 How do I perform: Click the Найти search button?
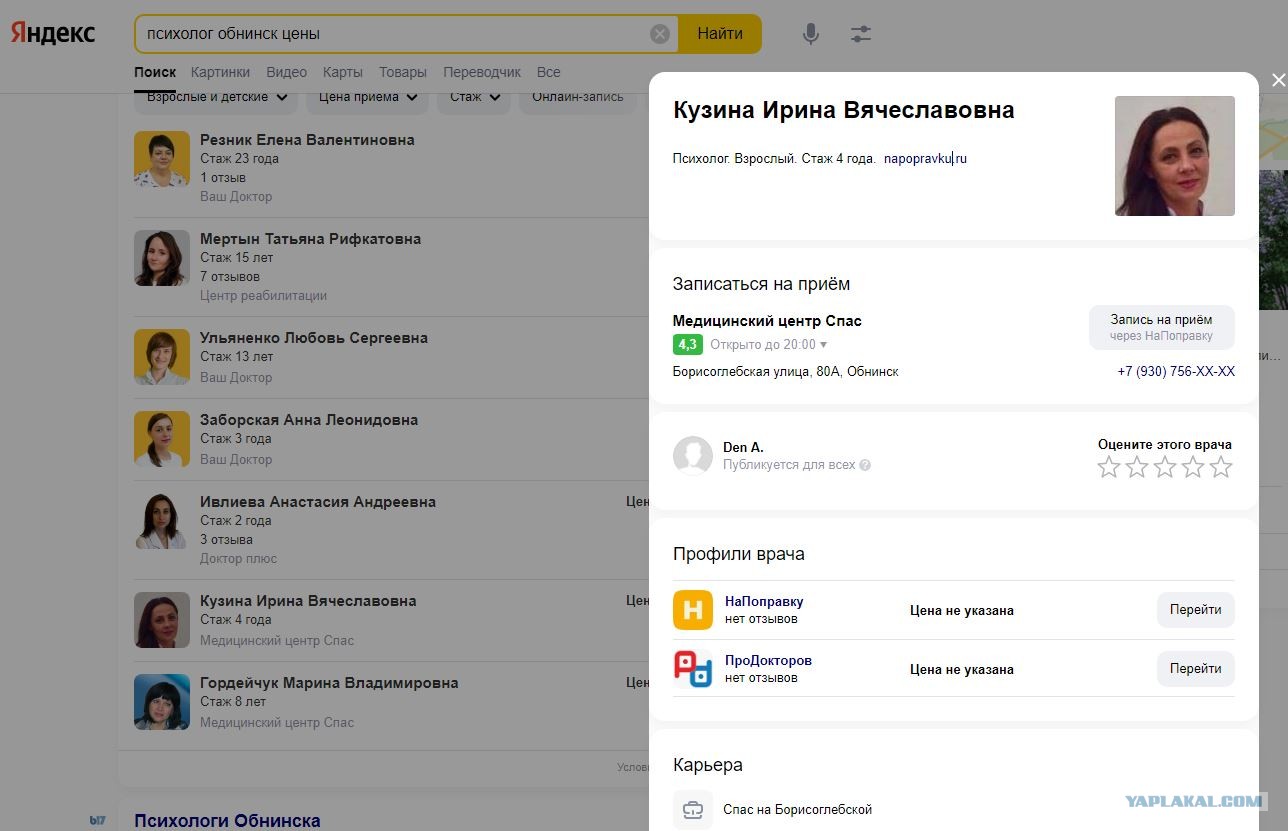(720, 34)
